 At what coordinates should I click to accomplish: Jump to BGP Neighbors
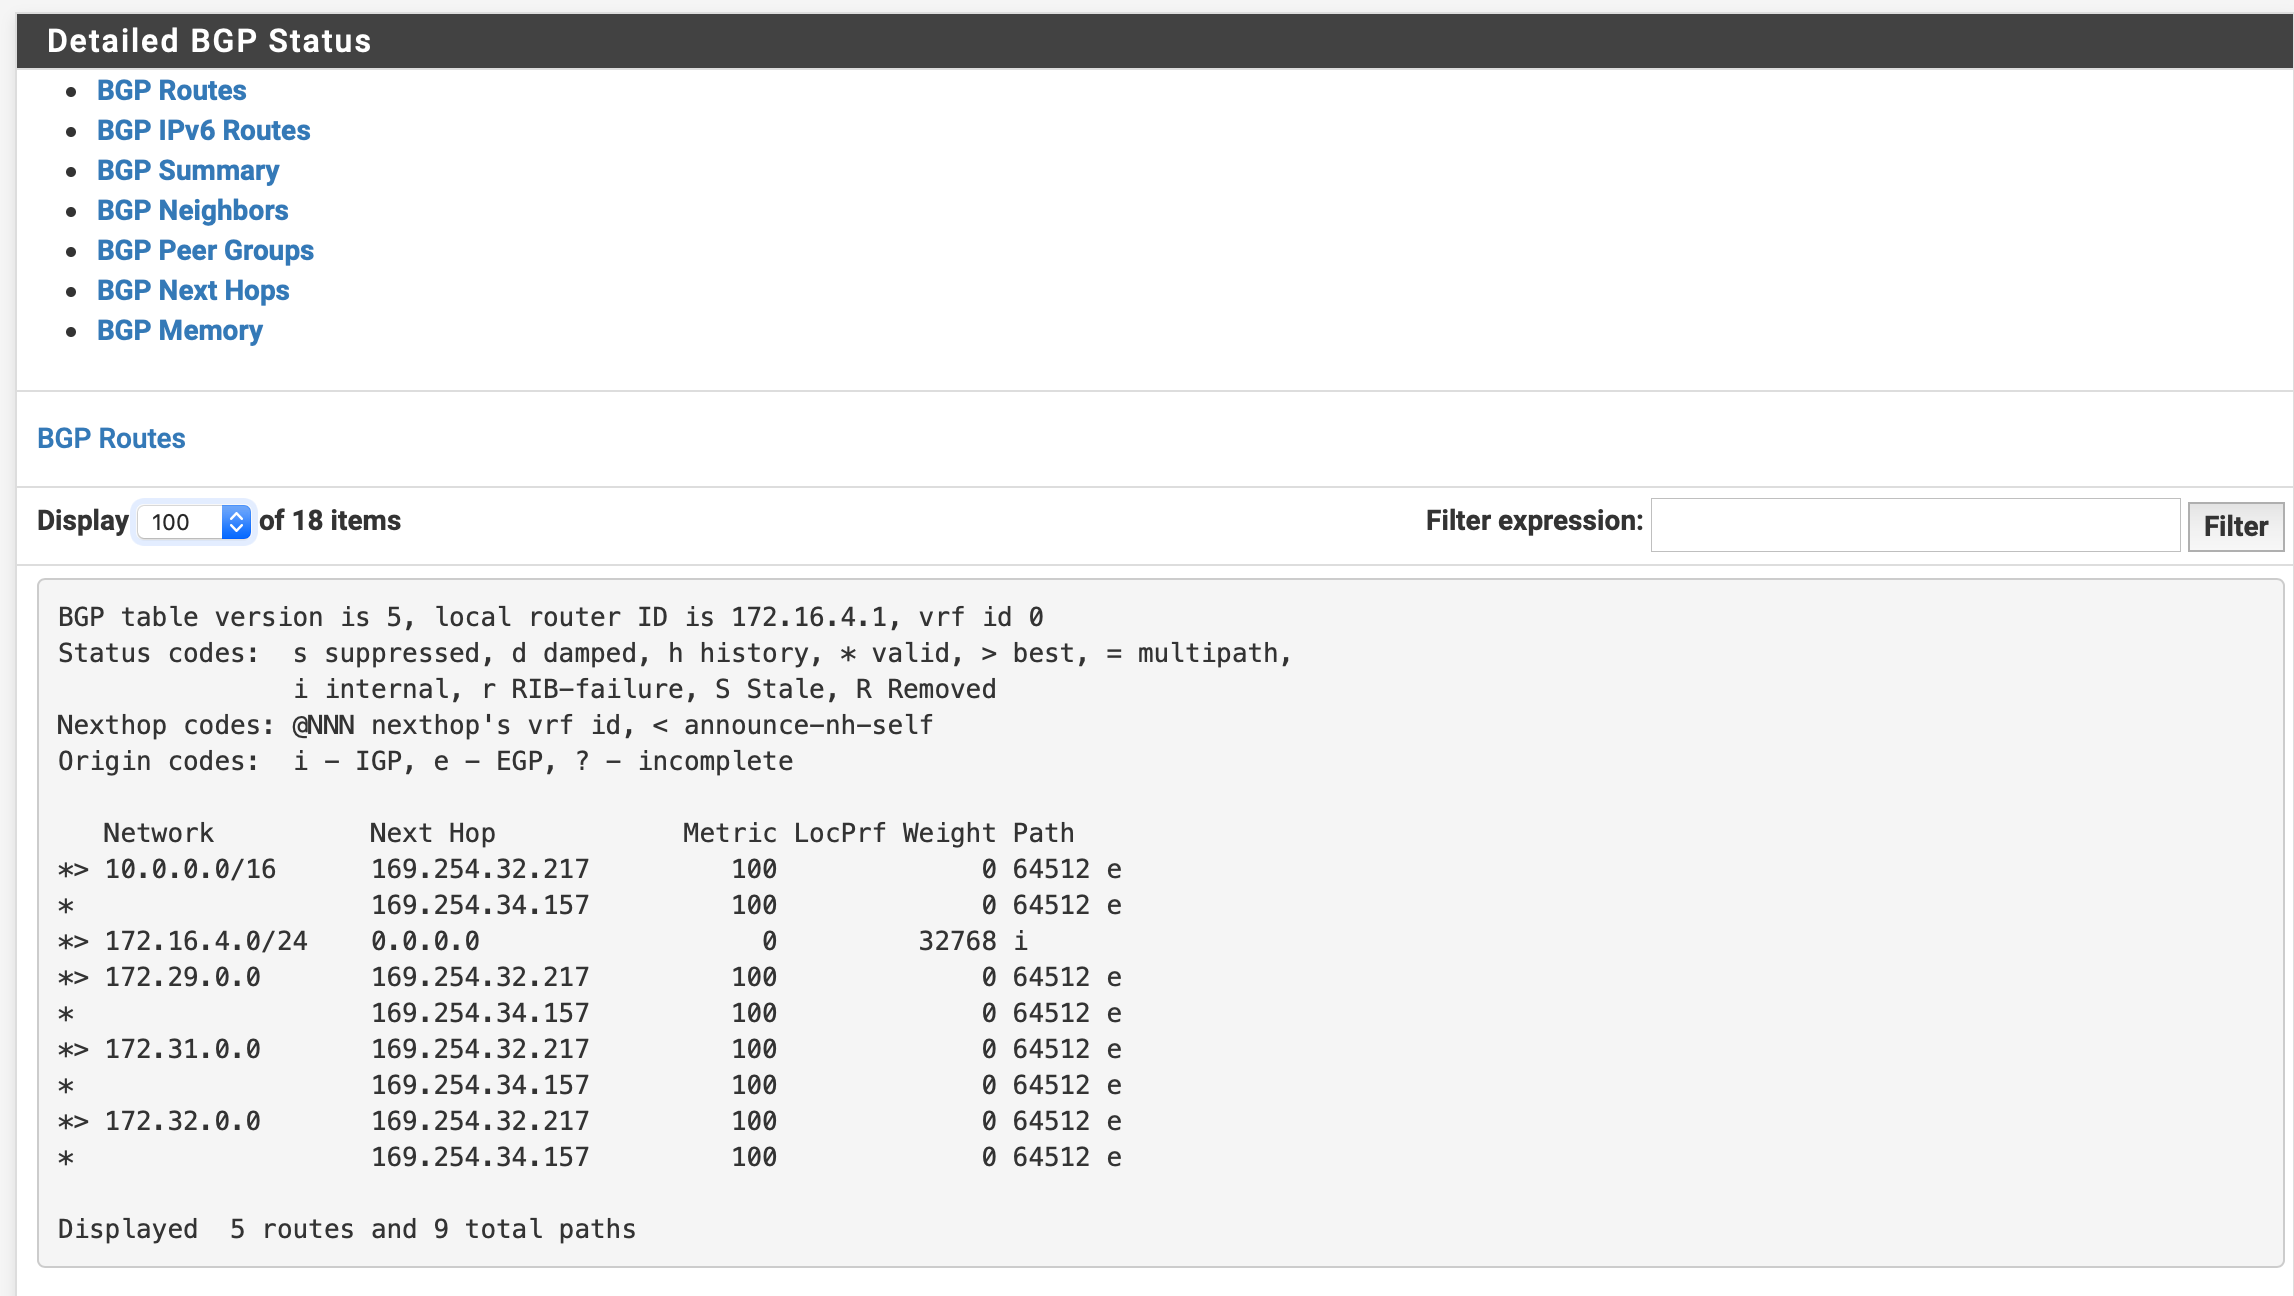(x=192, y=210)
